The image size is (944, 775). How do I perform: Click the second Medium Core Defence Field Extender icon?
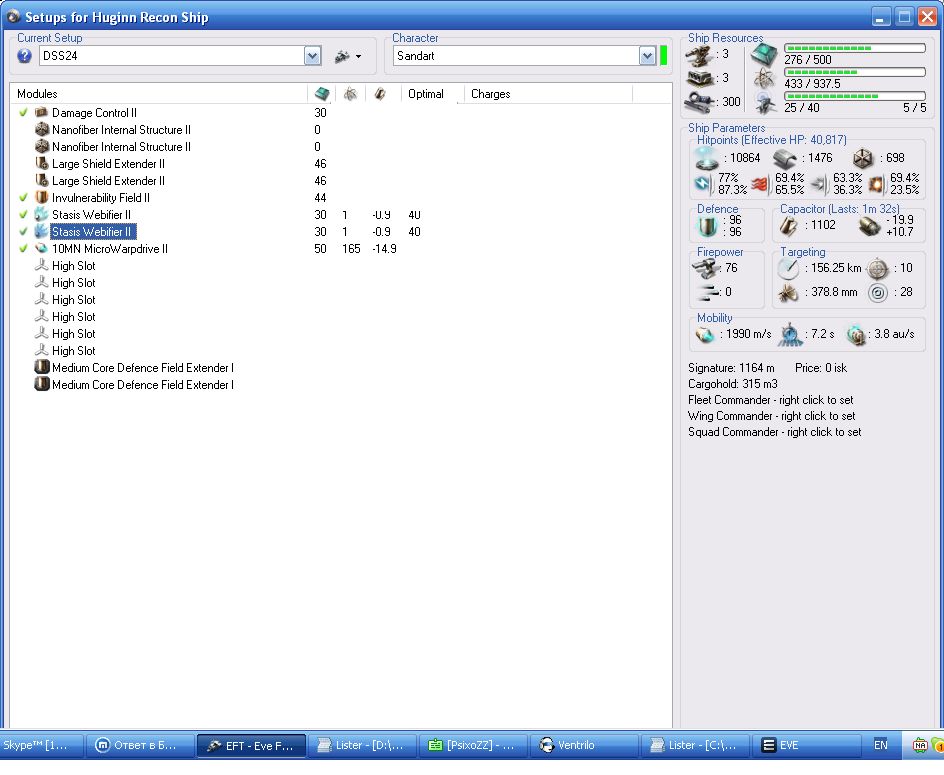click(42, 384)
